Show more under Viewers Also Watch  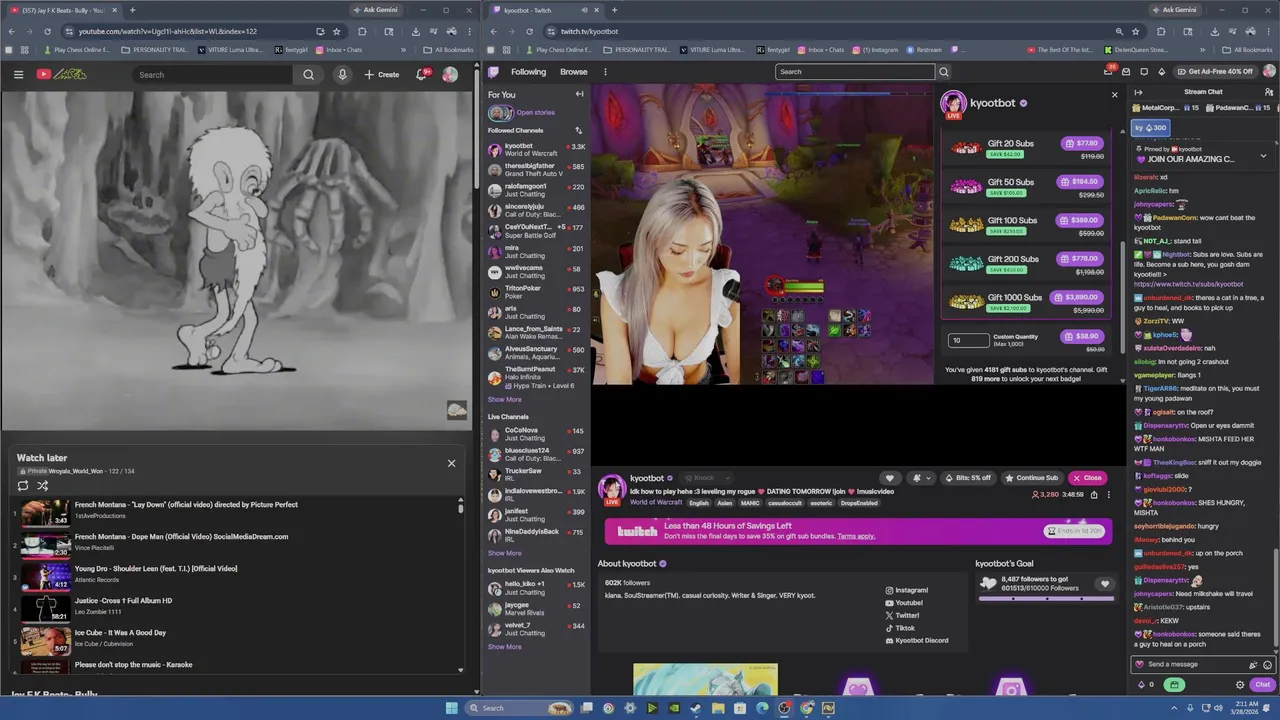coord(504,647)
